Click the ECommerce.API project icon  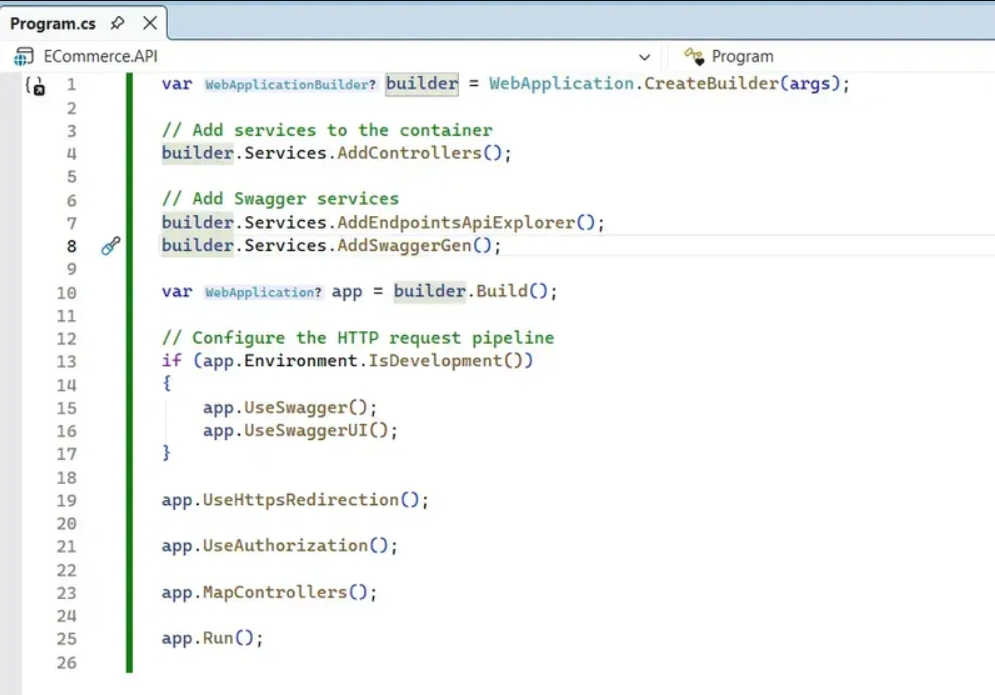point(24,57)
